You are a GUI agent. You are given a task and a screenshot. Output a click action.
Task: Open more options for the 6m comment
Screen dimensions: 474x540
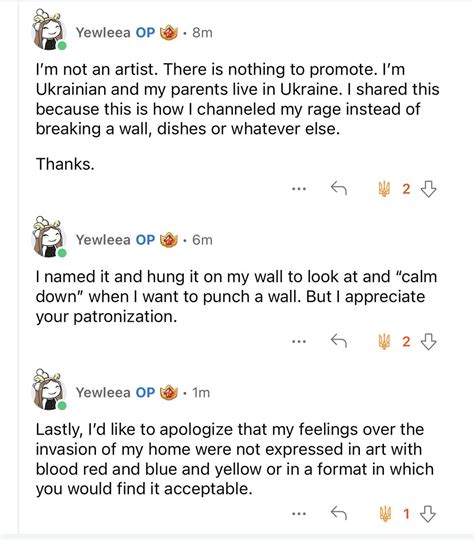click(299, 342)
